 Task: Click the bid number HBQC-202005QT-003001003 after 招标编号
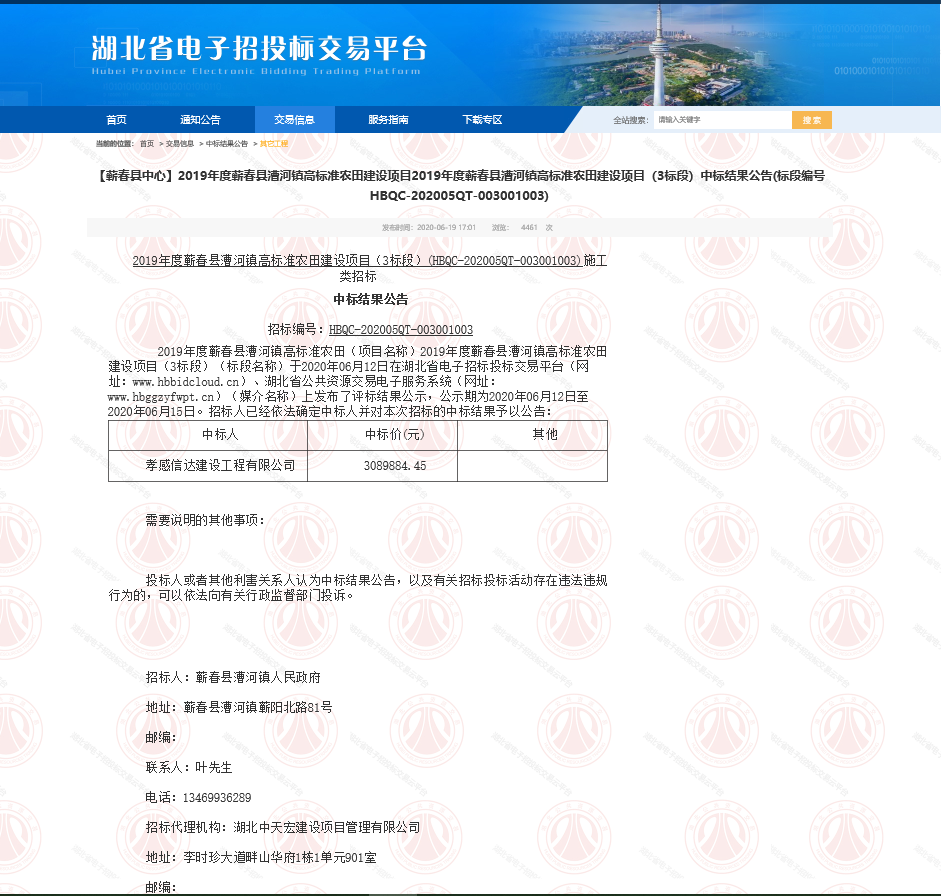tap(400, 329)
